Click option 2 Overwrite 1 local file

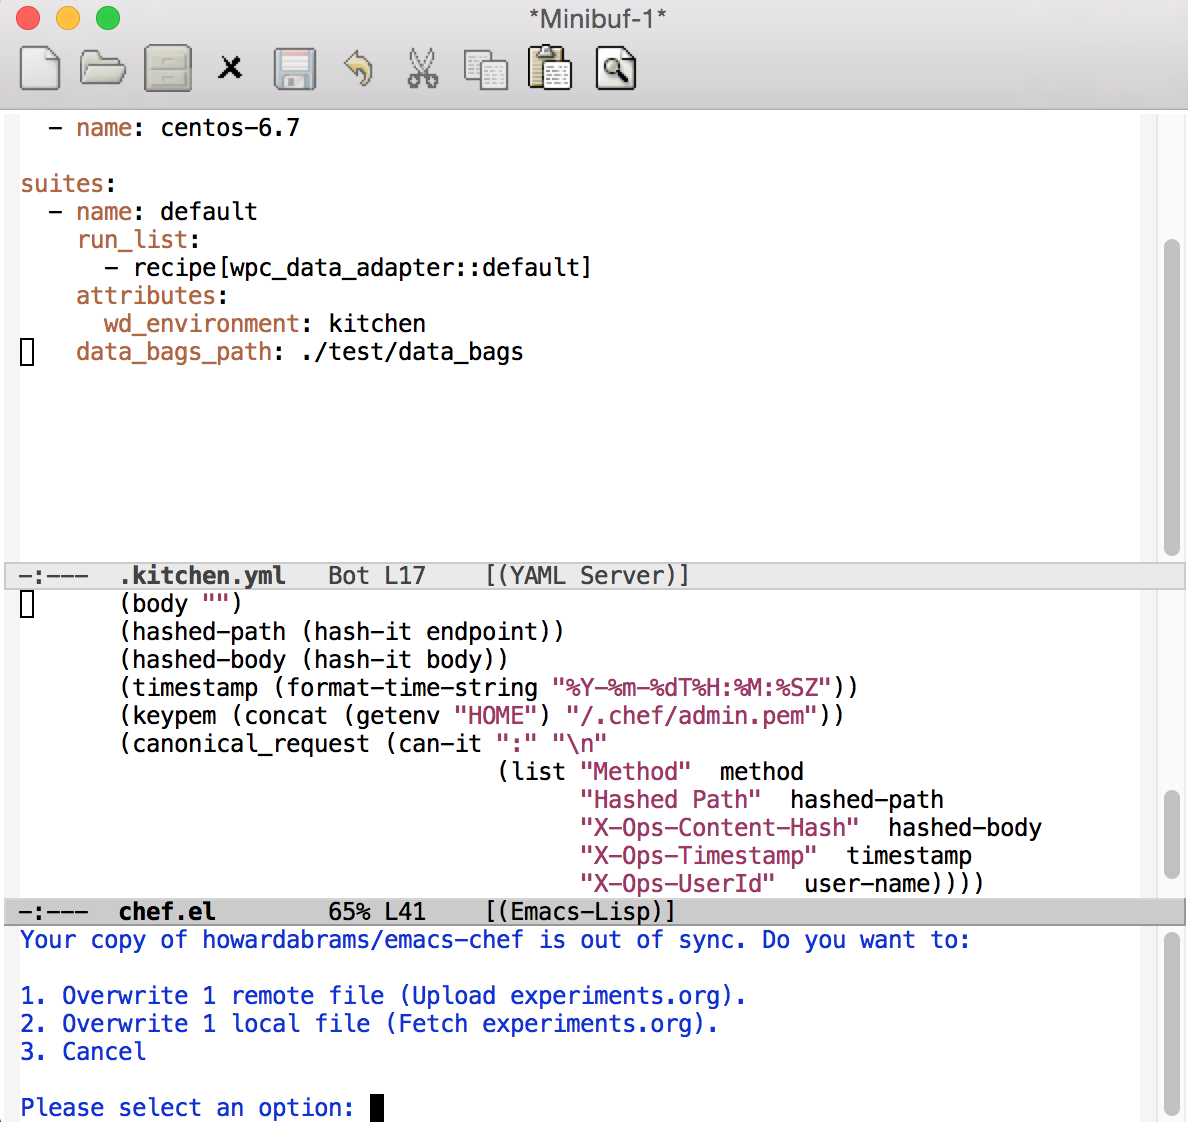click(x=368, y=1024)
